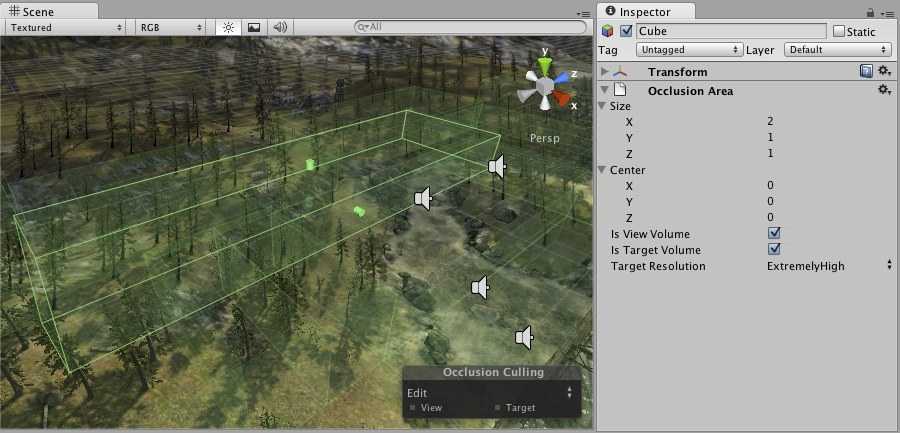Toggle scene audio speaker button

(280, 28)
